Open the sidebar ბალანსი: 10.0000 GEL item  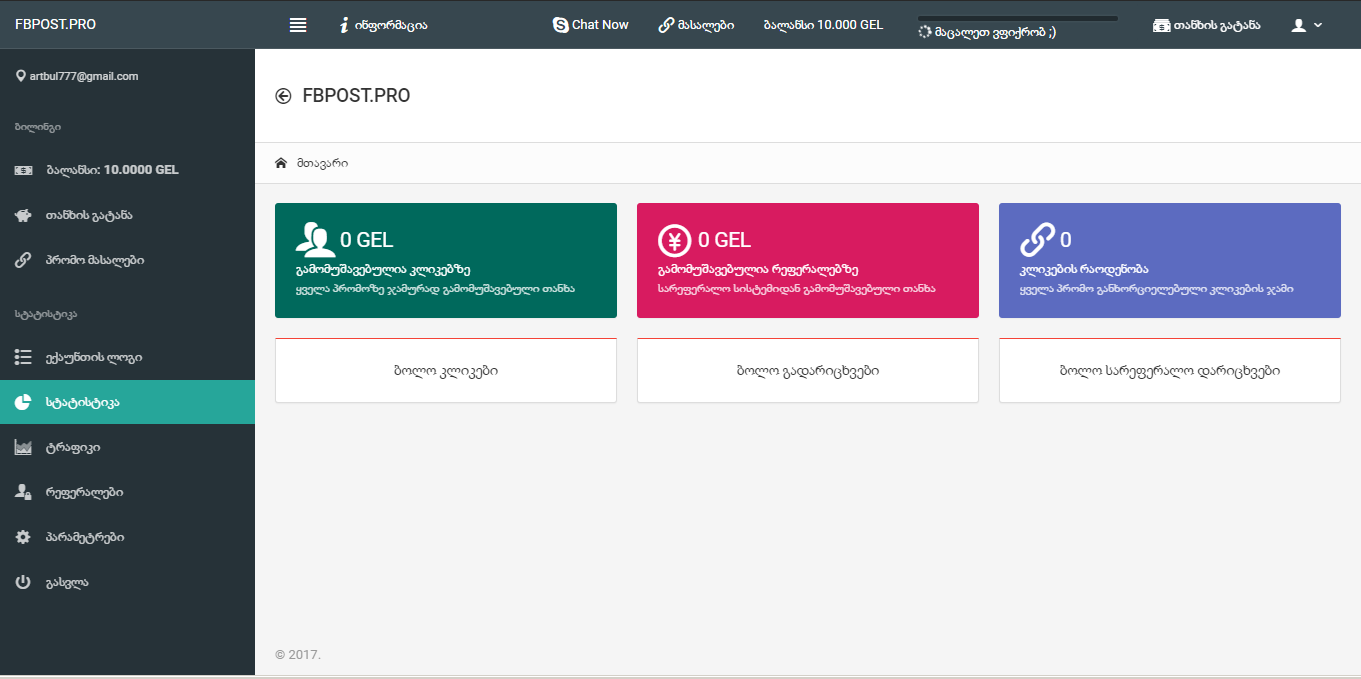click(x=127, y=170)
